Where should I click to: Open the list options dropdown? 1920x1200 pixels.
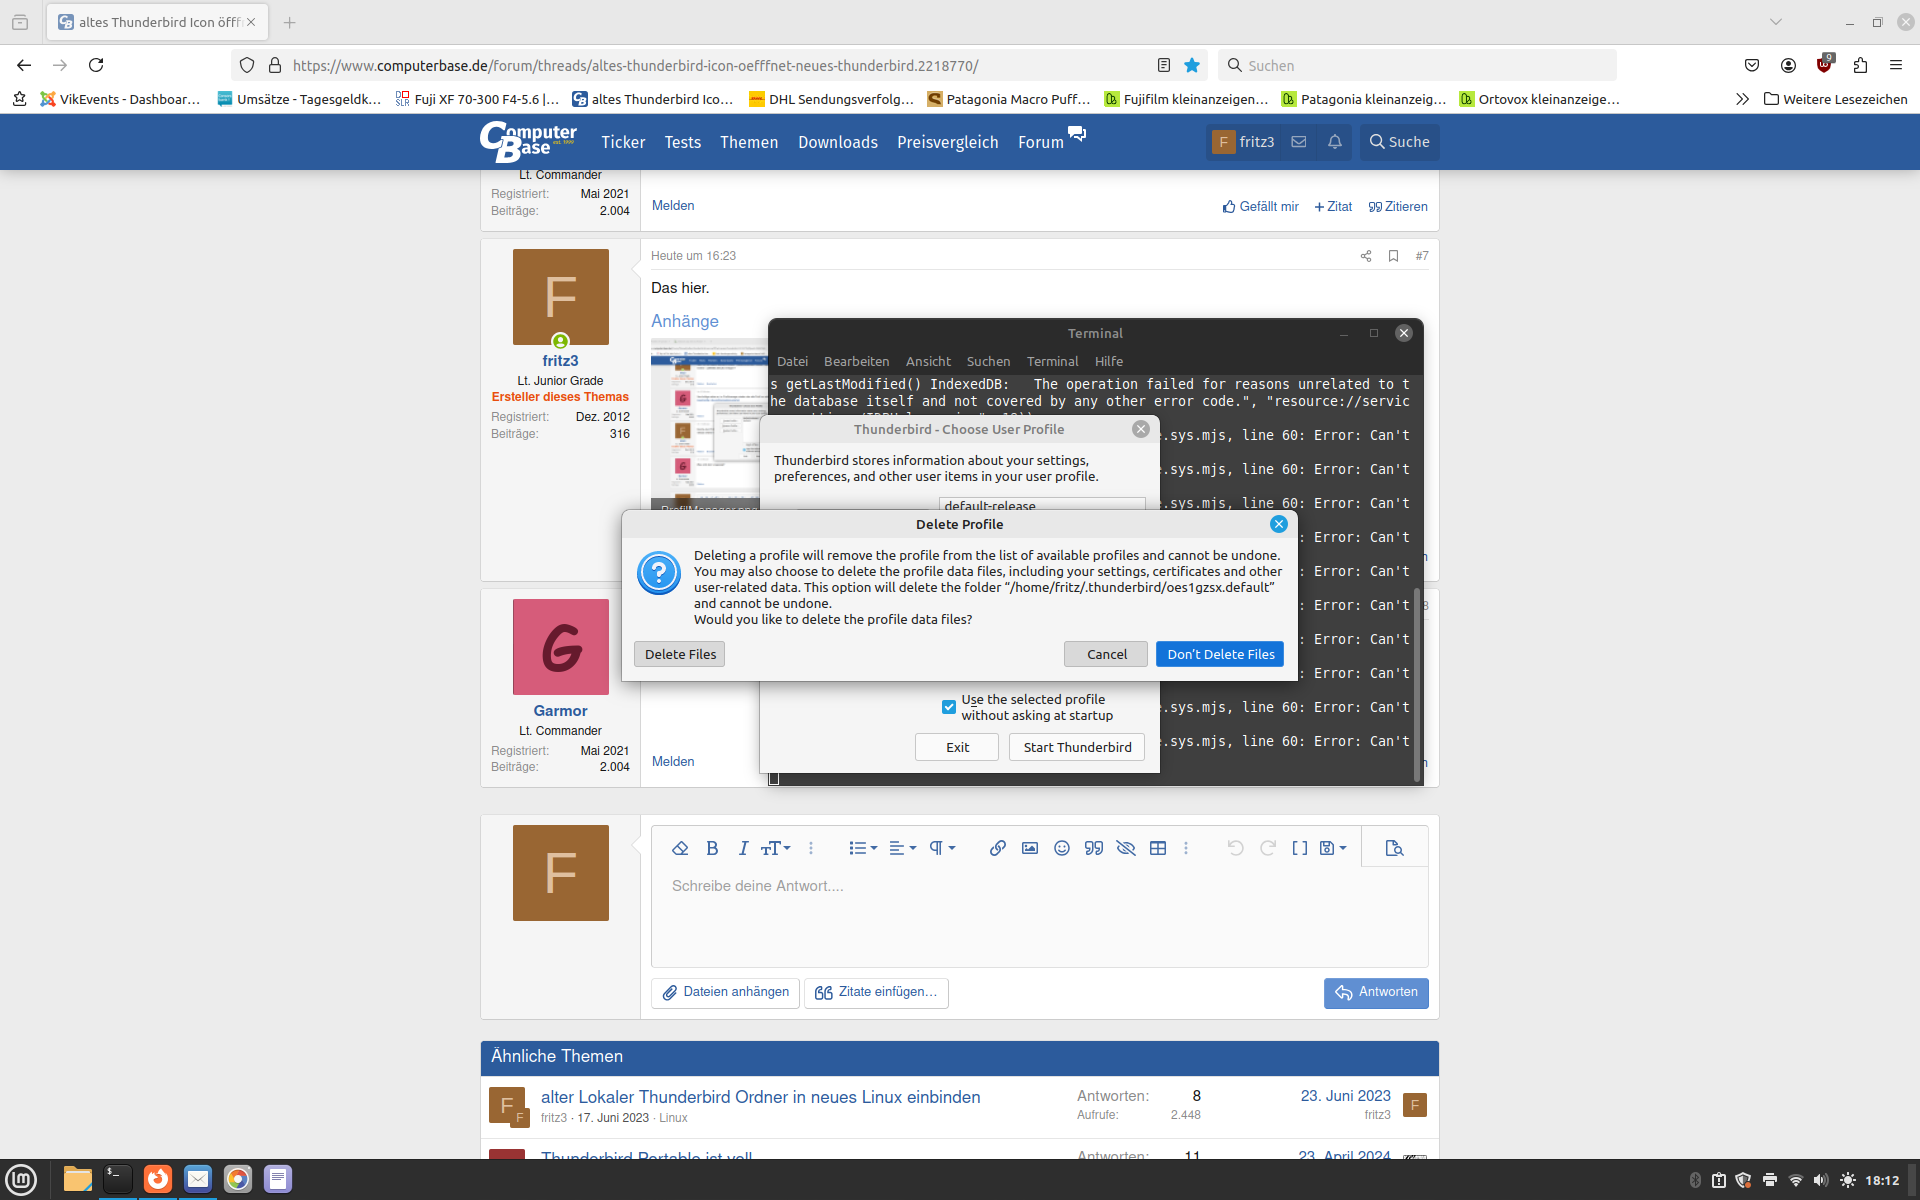(x=863, y=848)
